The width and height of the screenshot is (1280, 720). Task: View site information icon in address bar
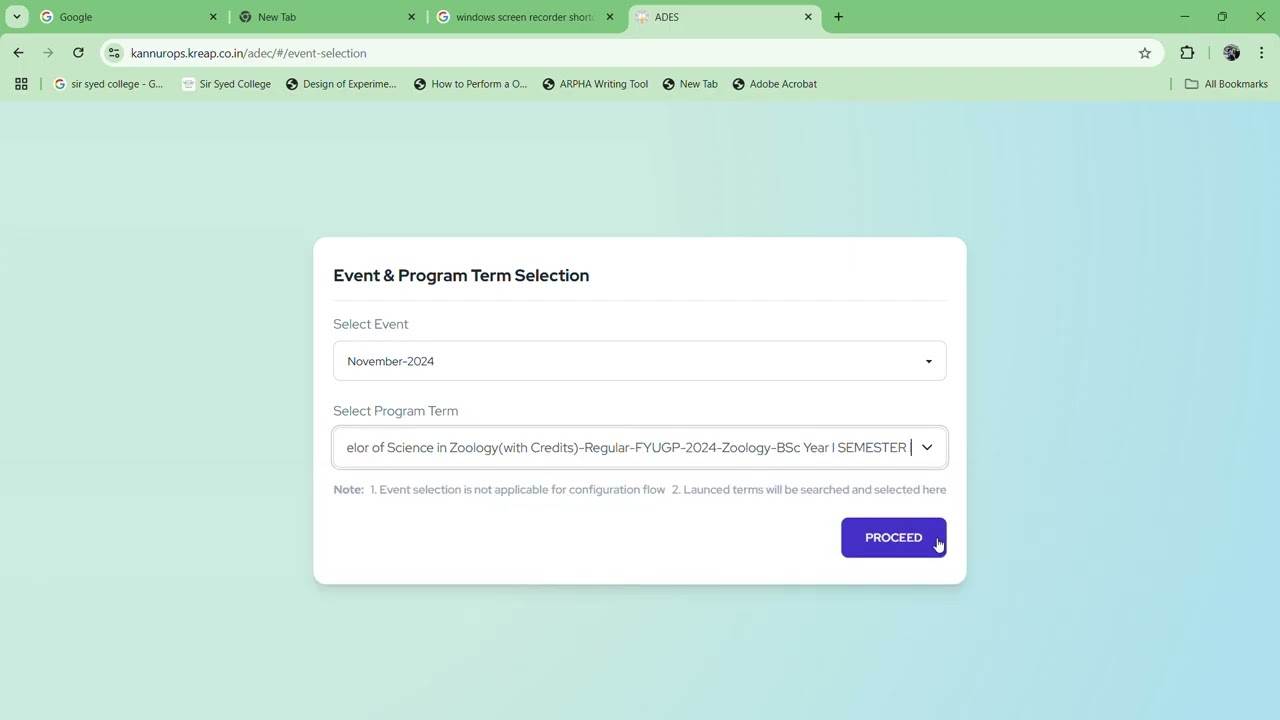click(x=114, y=53)
